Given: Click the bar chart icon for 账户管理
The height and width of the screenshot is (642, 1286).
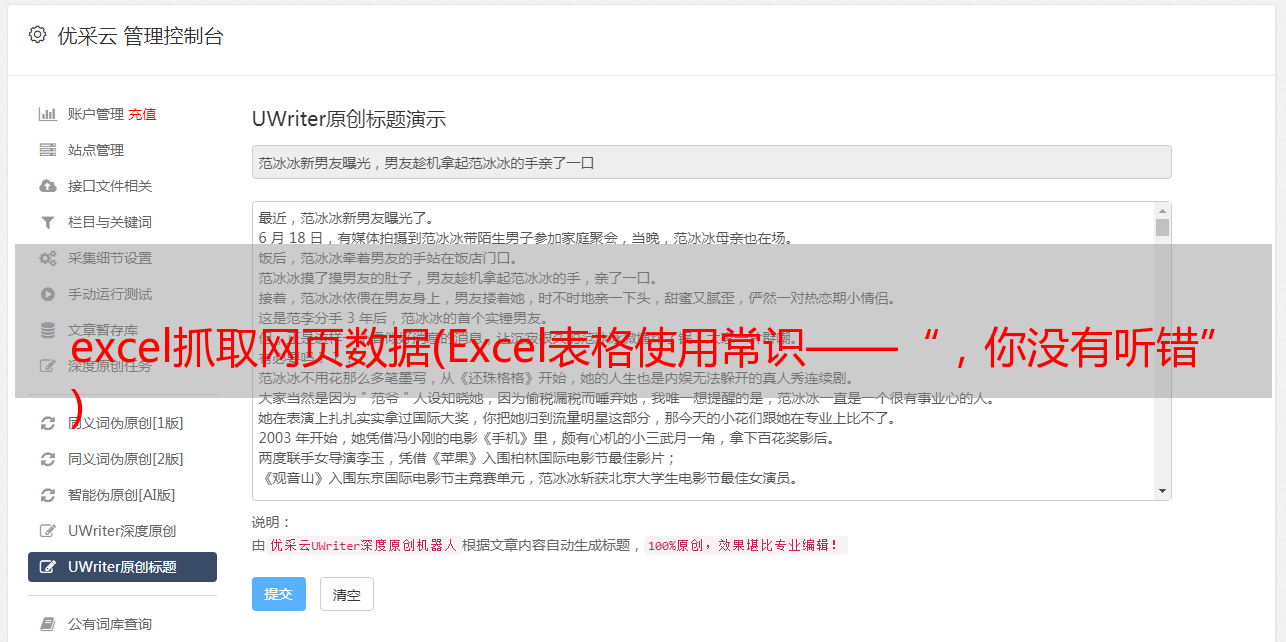Looking at the screenshot, I should [x=47, y=114].
